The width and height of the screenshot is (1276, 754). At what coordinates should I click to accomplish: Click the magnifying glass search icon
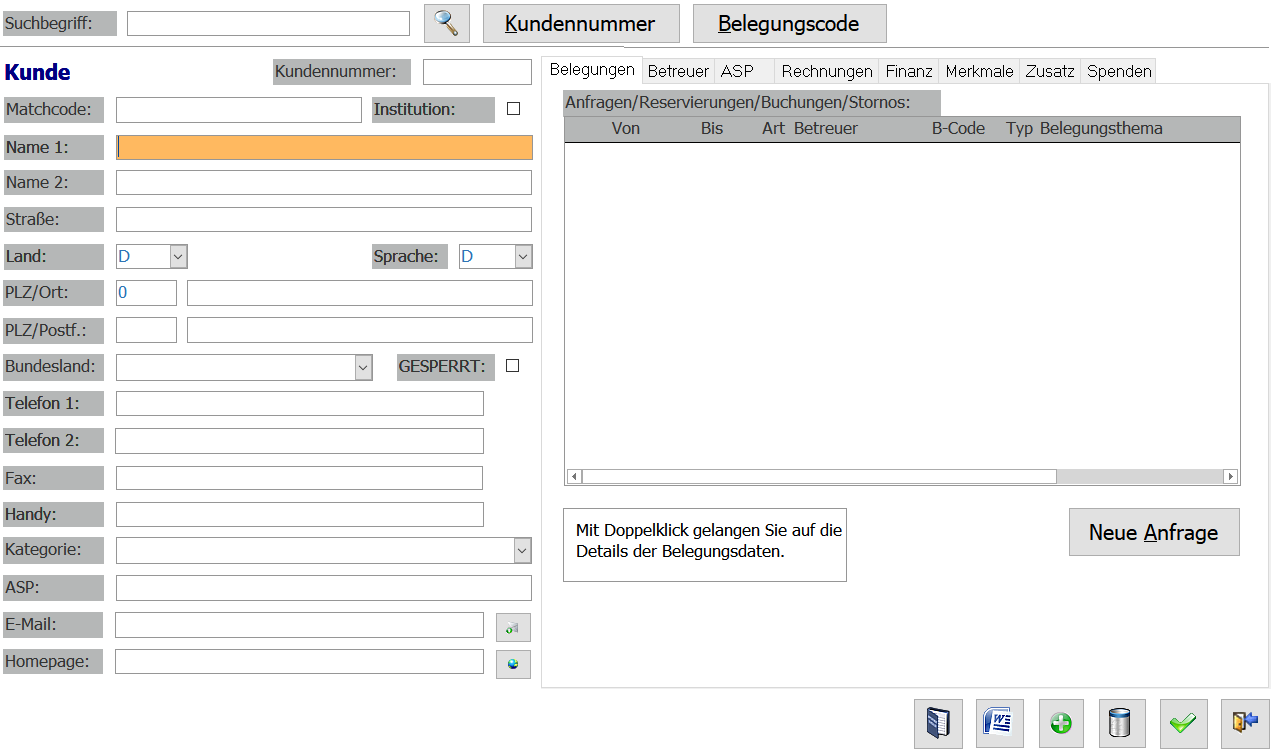446,23
